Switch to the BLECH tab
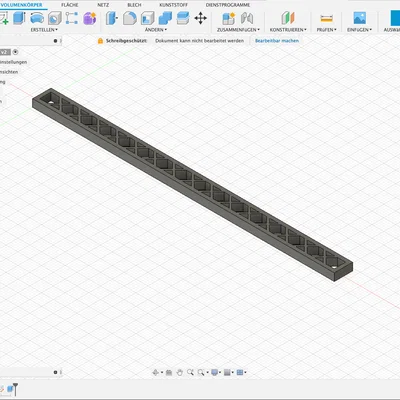 click(x=134, y=5)
